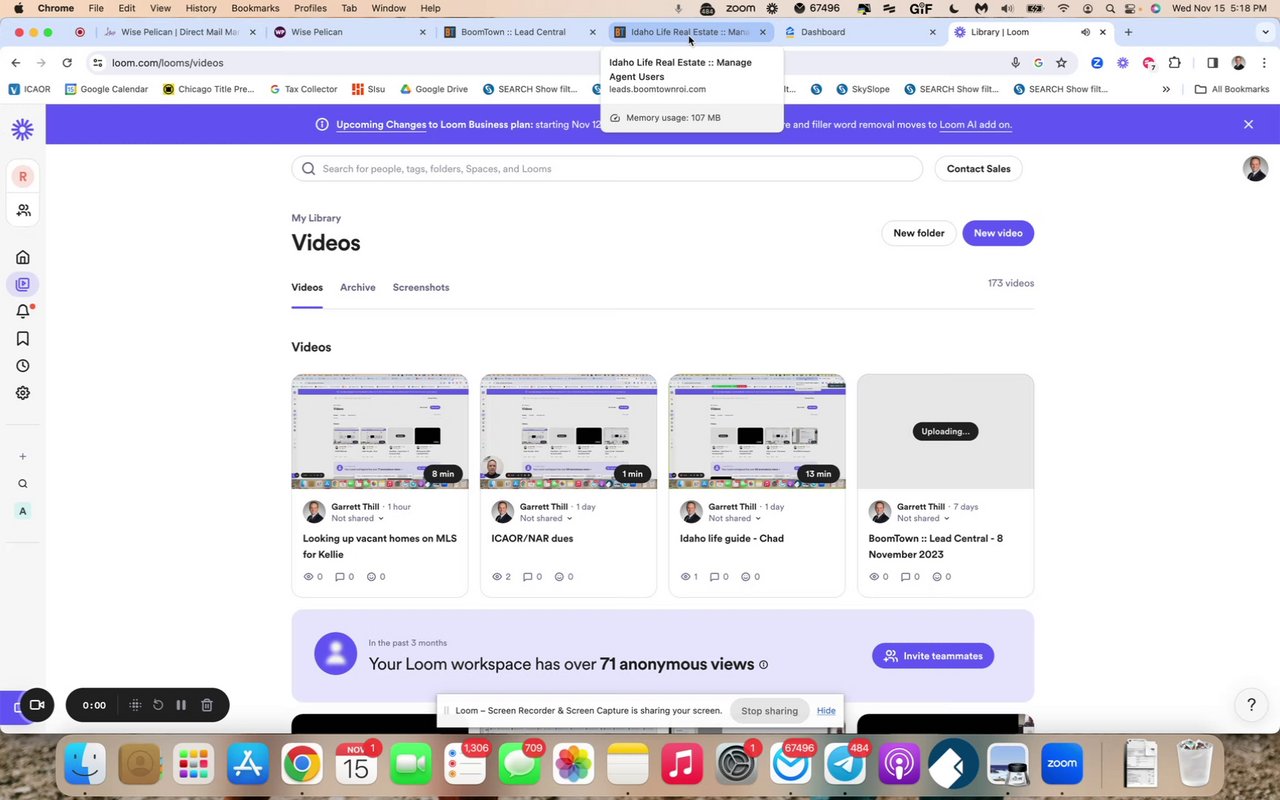1280x800 pixels.
Task: Open Zoom from the Dock
Action: [1062, 765]
